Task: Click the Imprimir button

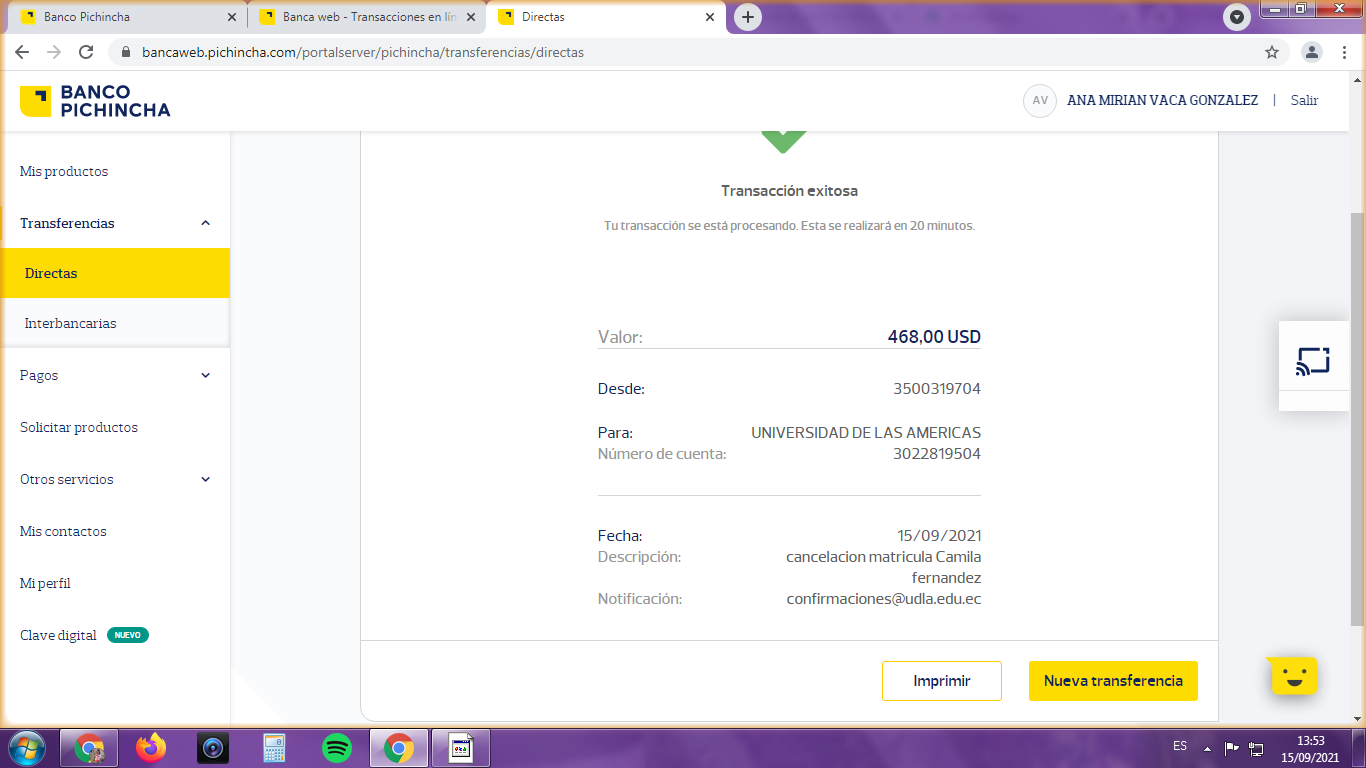Action: (941, 681)
